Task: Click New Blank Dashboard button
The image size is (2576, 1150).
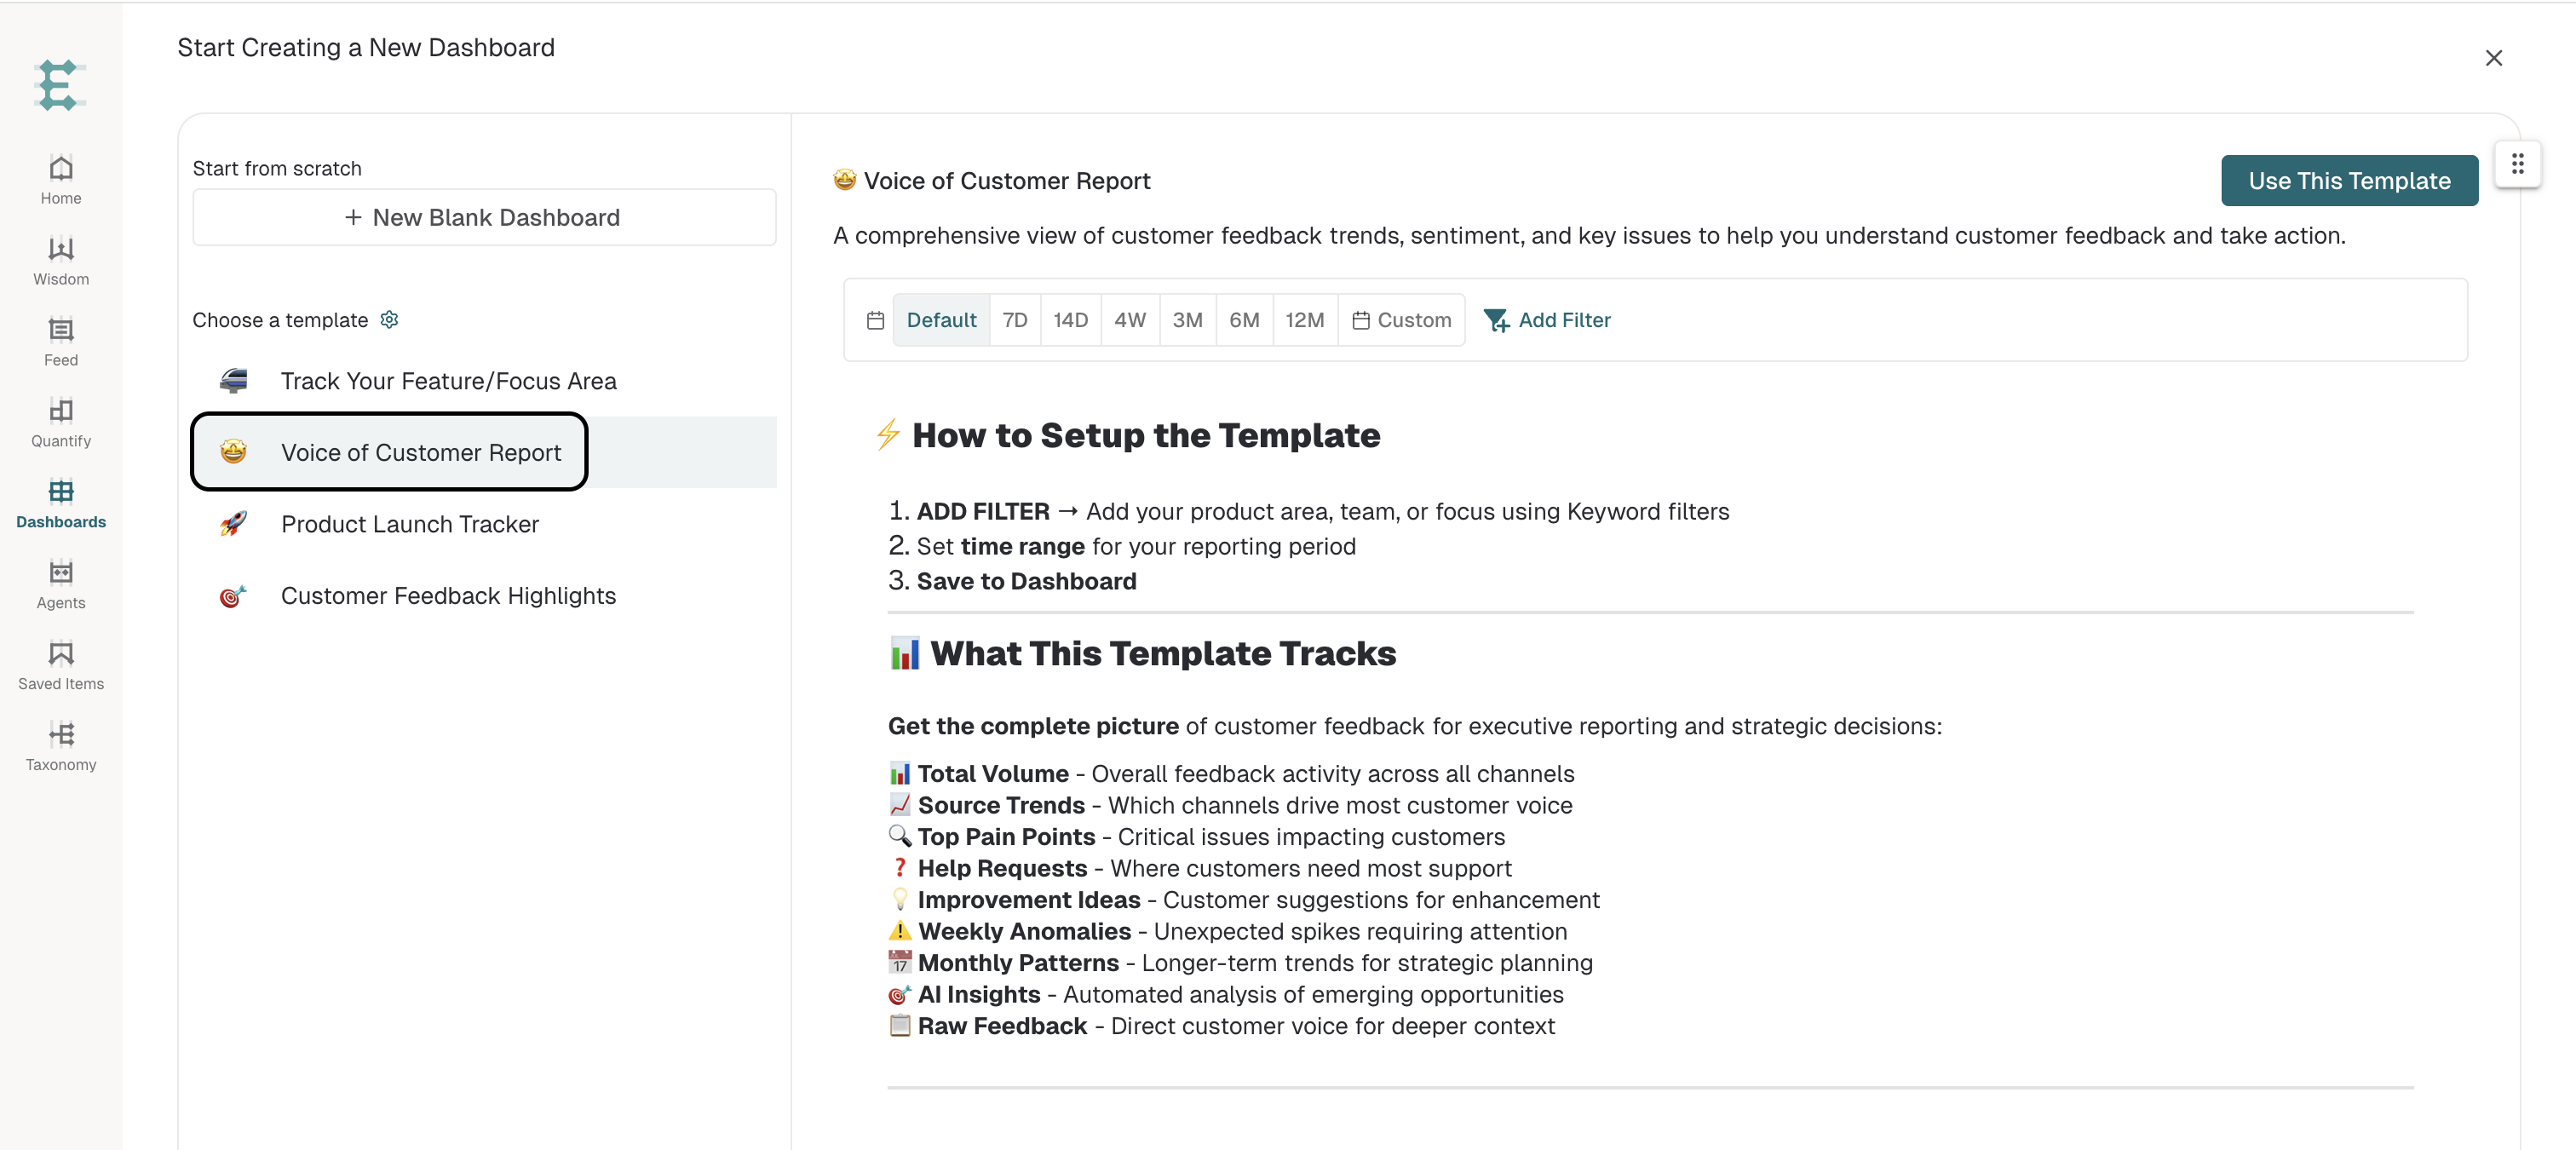Action: point(484,218)
